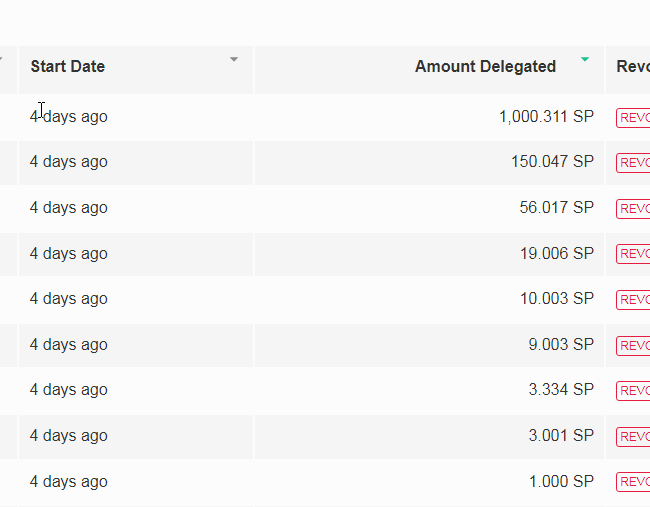Image resolution: width=650 pixels, height=507 pixels.
Task: Select the 1,000.311 SP amount cell
Action: point(546,117)
